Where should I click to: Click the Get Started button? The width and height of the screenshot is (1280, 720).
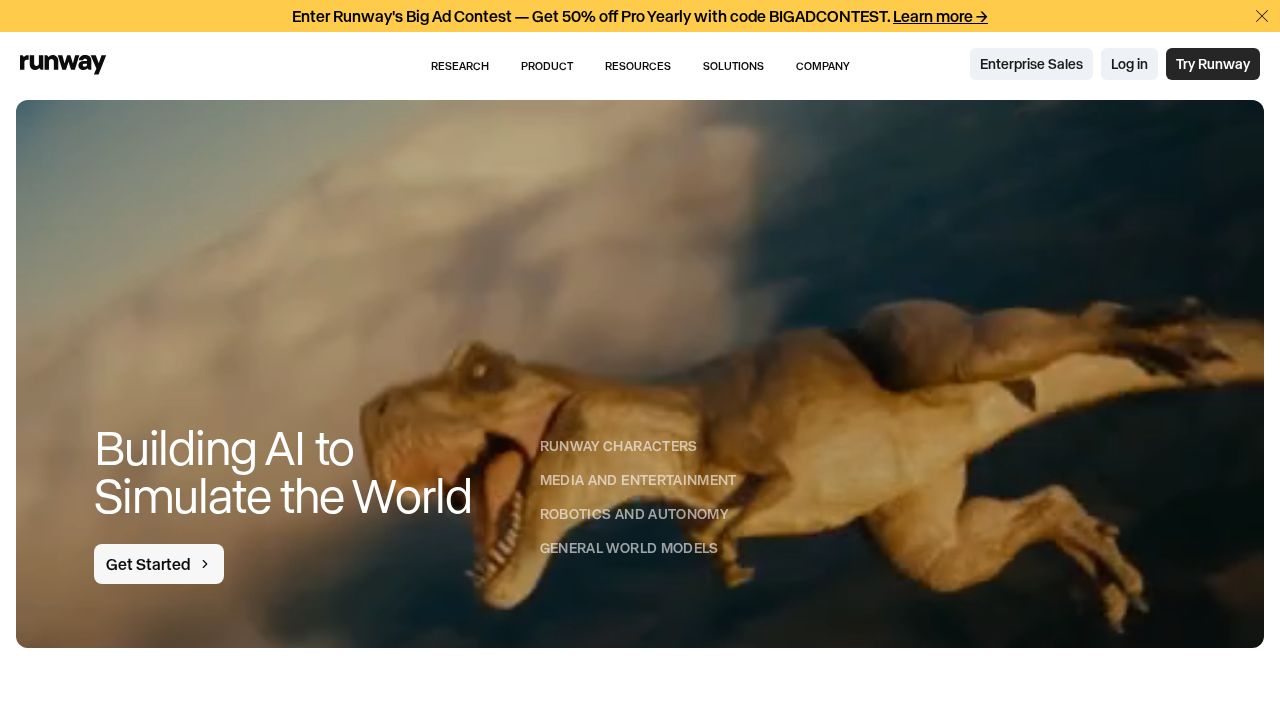tap(159, 564)
